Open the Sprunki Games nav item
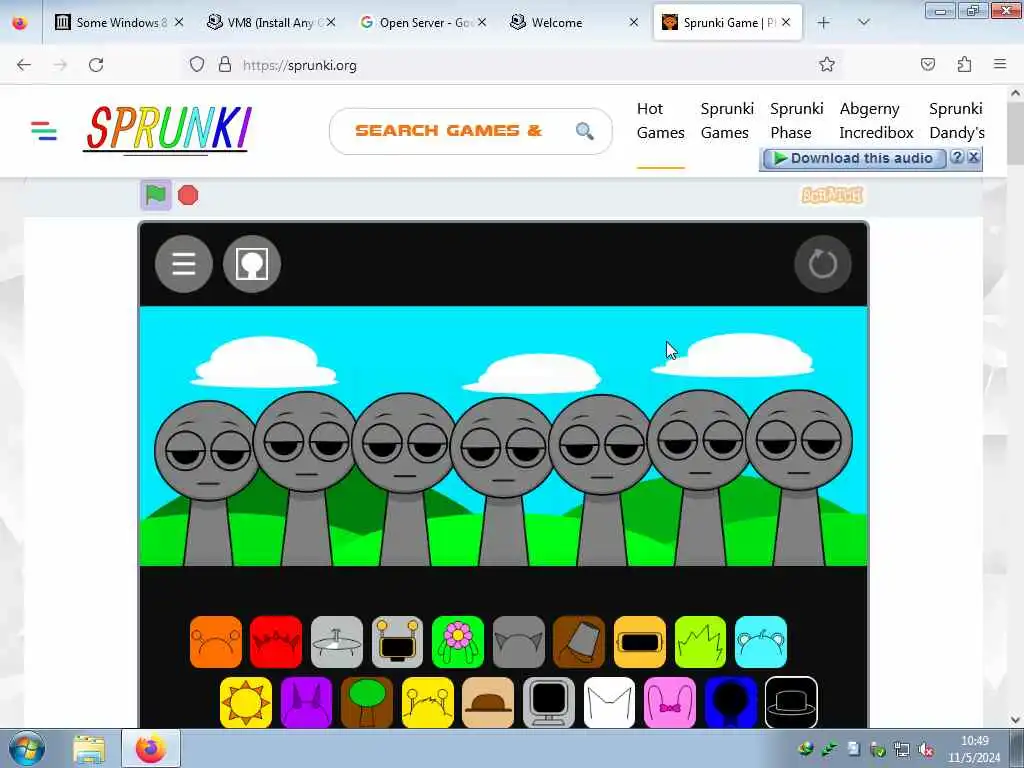 (x=726, y=121)
